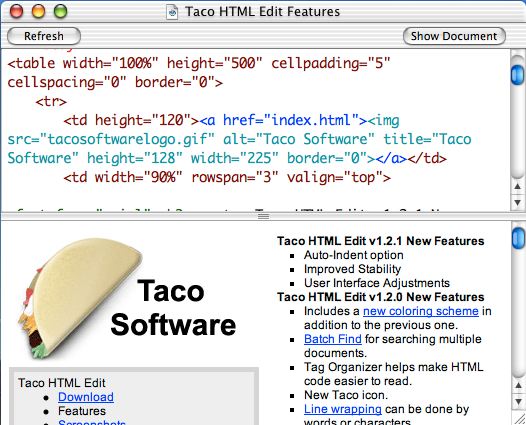Click the preview pane scroll down arrow

[518, 401]
